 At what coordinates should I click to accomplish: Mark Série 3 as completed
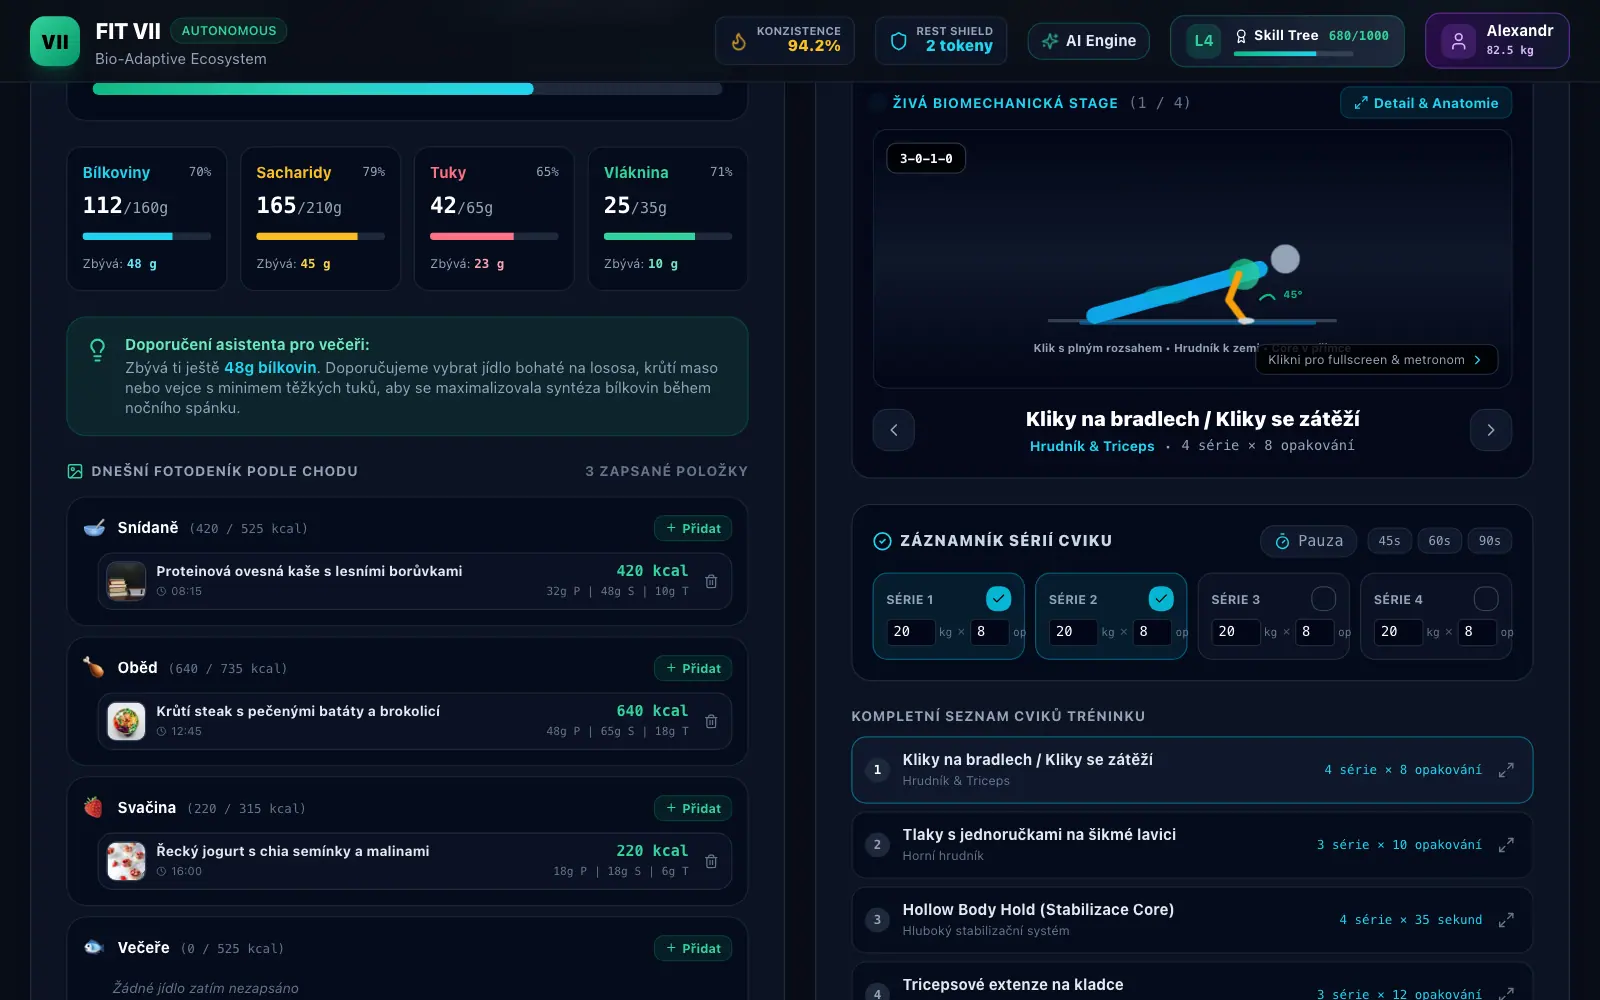pos(1324,598)
